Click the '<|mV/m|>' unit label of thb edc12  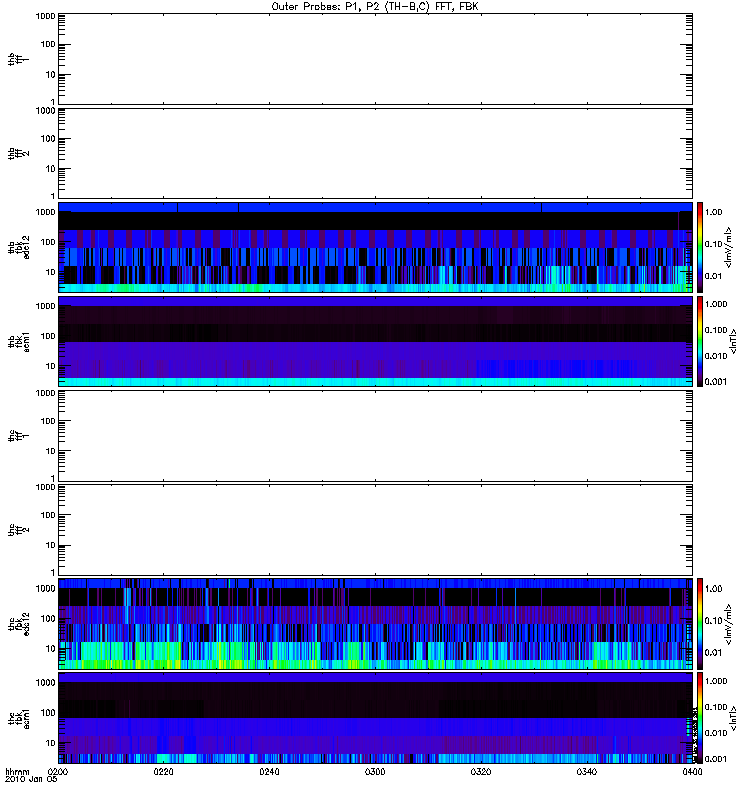pos(729,247)
